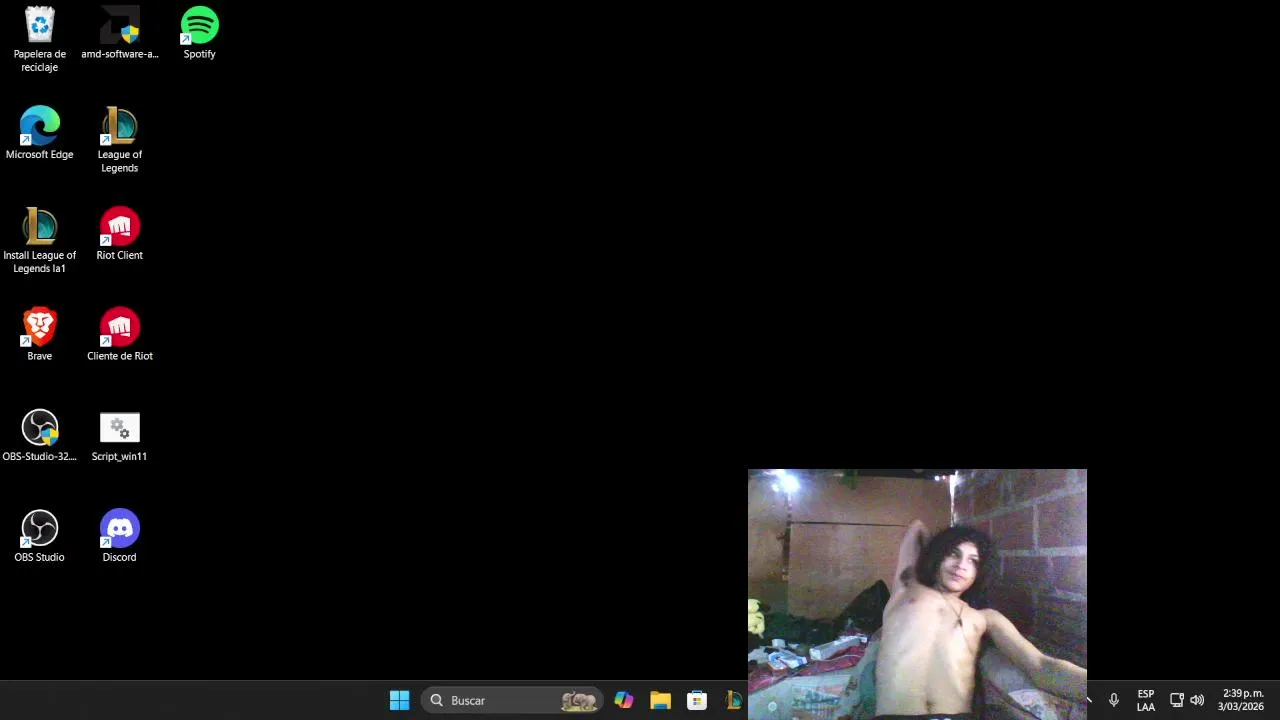Select the Cliente de Riot shortcut
Image resolution: width=1280 pixels, height=720 pixels.
pyautogui.click(x=119, y=334)
